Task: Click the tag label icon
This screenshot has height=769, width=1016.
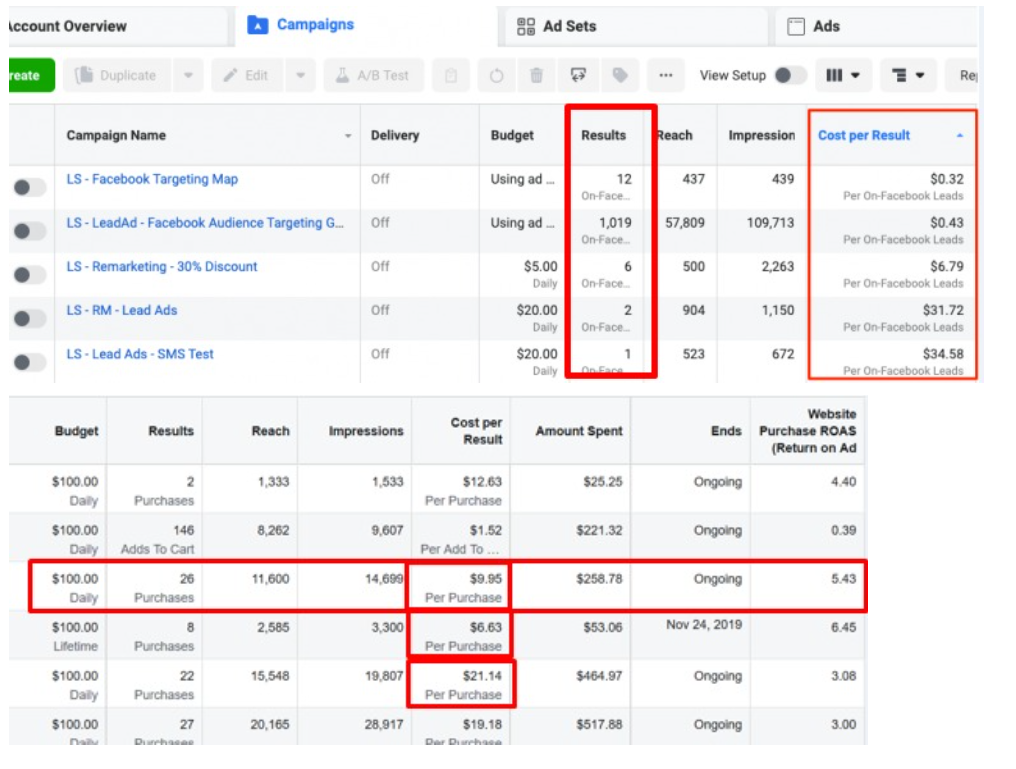Action: click(x=620, y=75)
